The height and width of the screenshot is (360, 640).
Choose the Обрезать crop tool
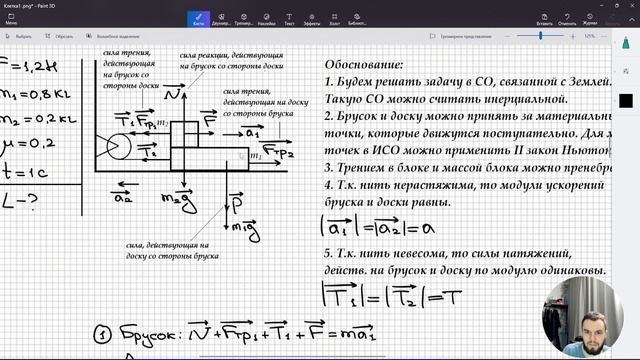point(59,36)
